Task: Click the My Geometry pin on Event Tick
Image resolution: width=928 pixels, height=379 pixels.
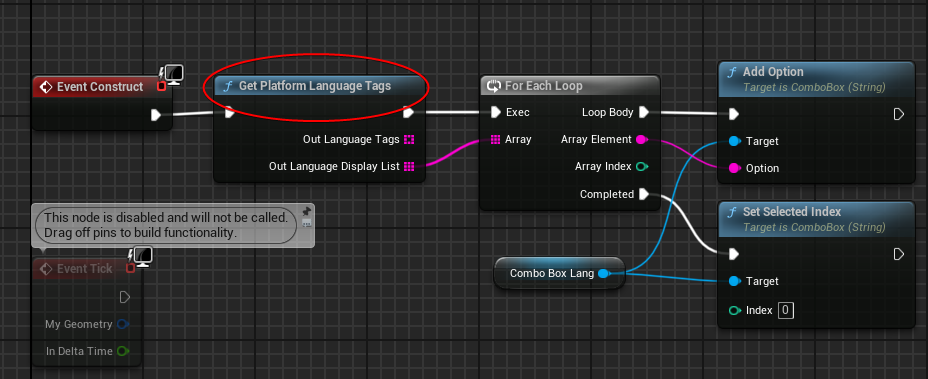Action: 123,324
